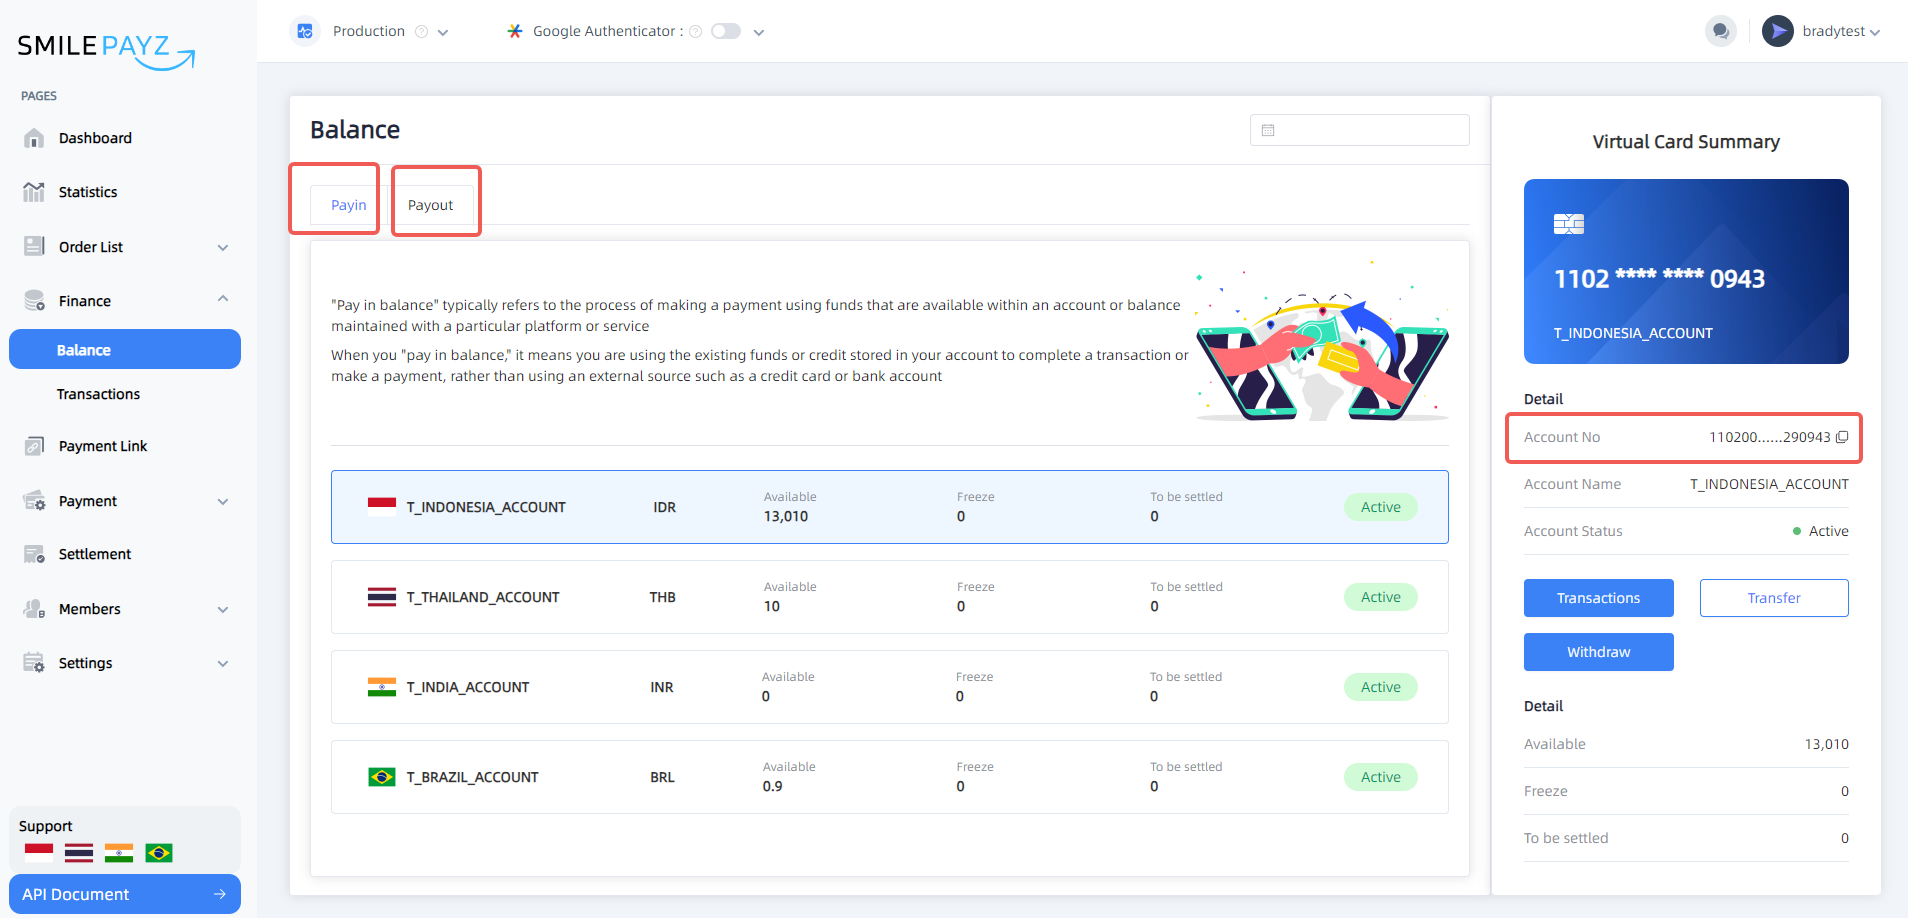The width and height of the screenshot is (1908, 918).
Task: Click the date range input field
Action: tap(1359, 130)
